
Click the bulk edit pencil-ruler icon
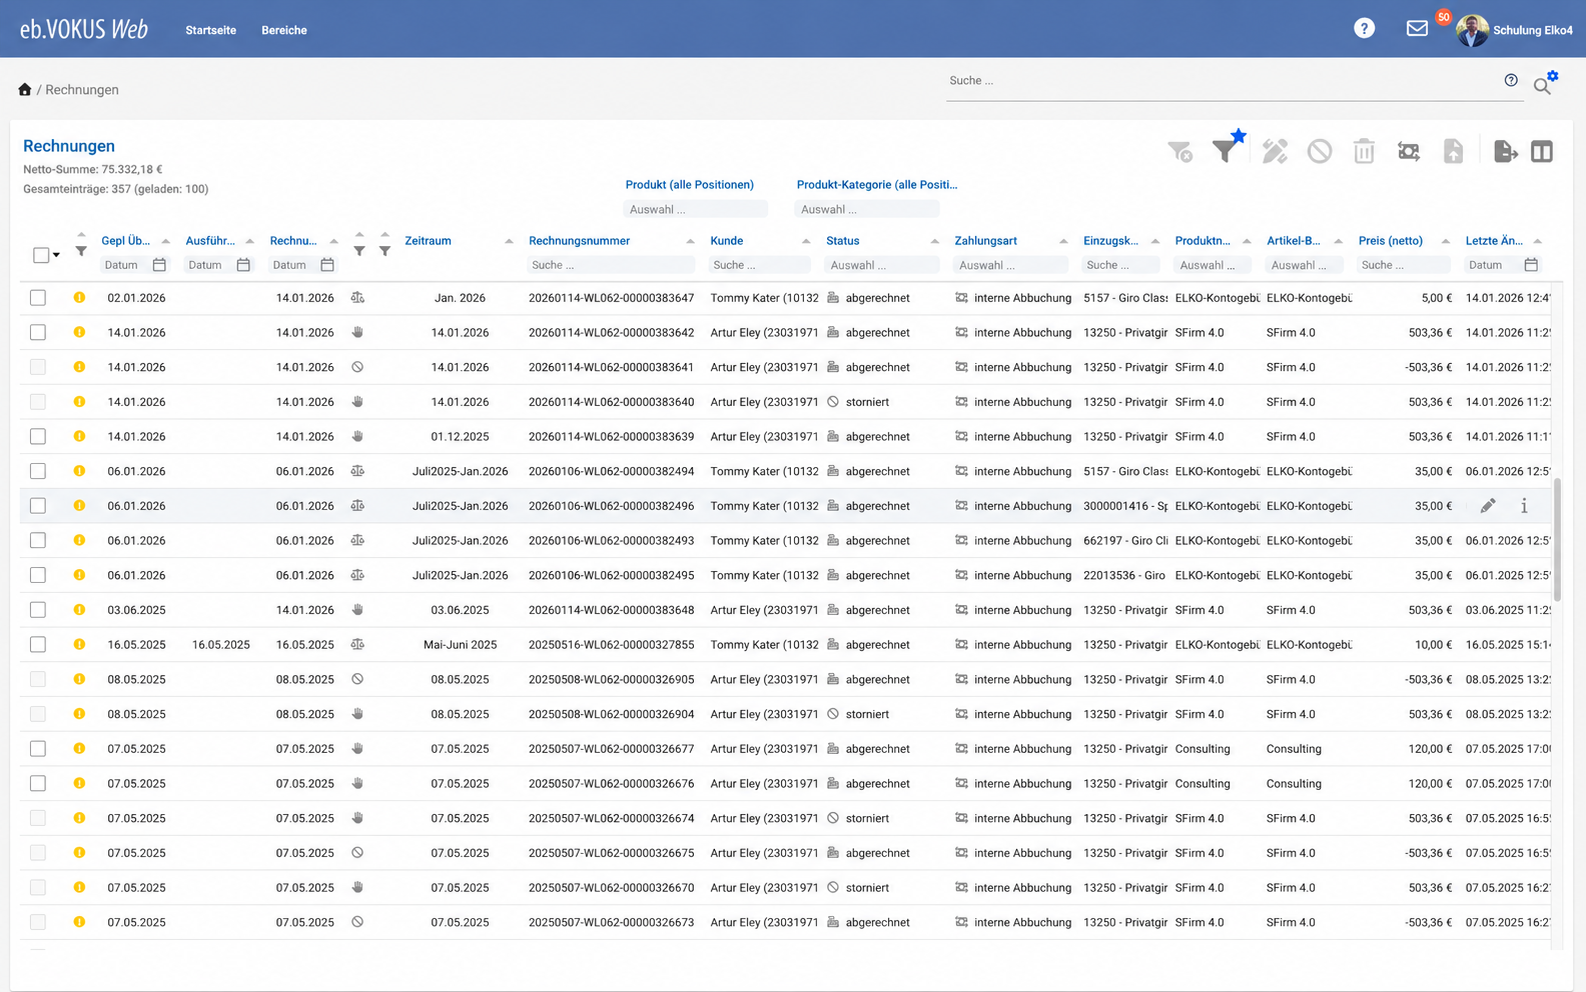(x=1275, y=151)
